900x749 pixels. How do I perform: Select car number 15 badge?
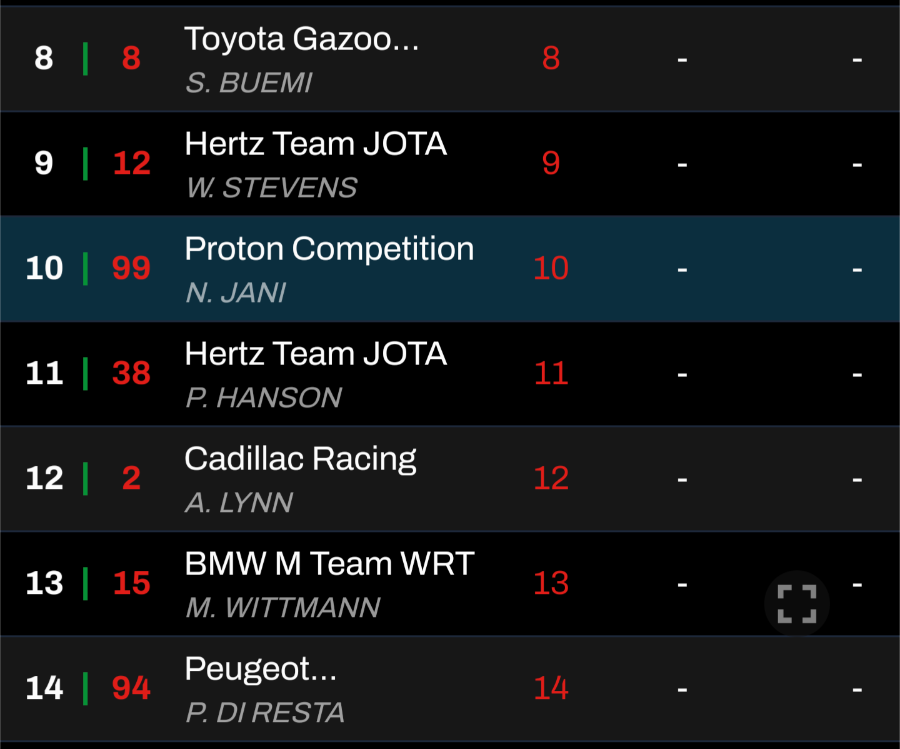coord(131,583)
